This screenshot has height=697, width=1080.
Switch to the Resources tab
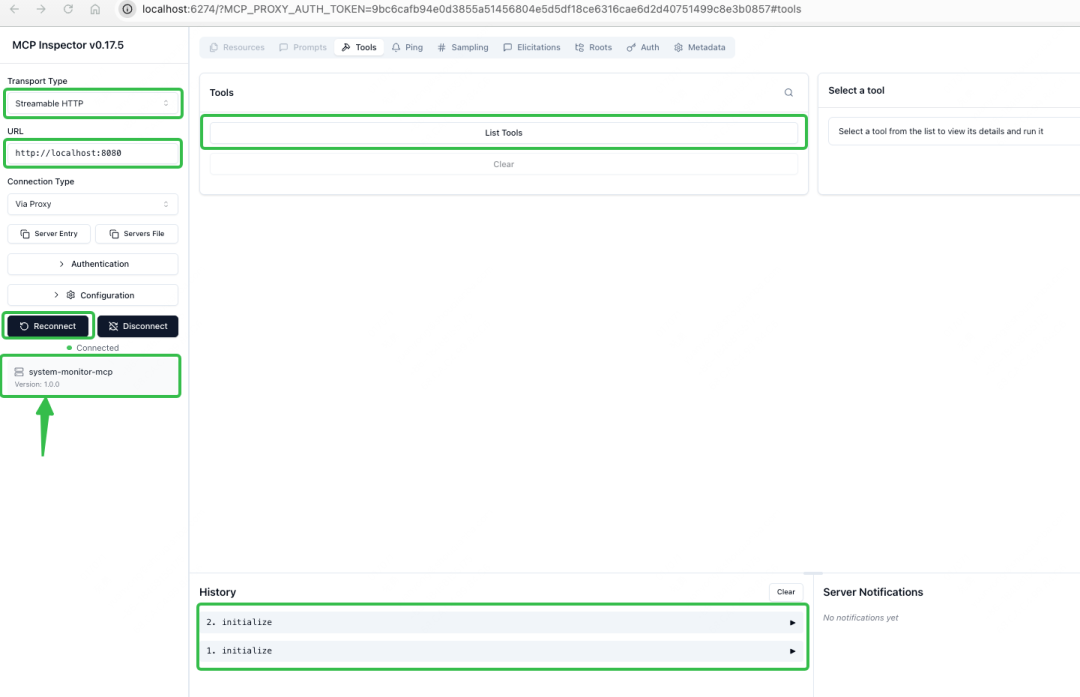click(237, 48)
